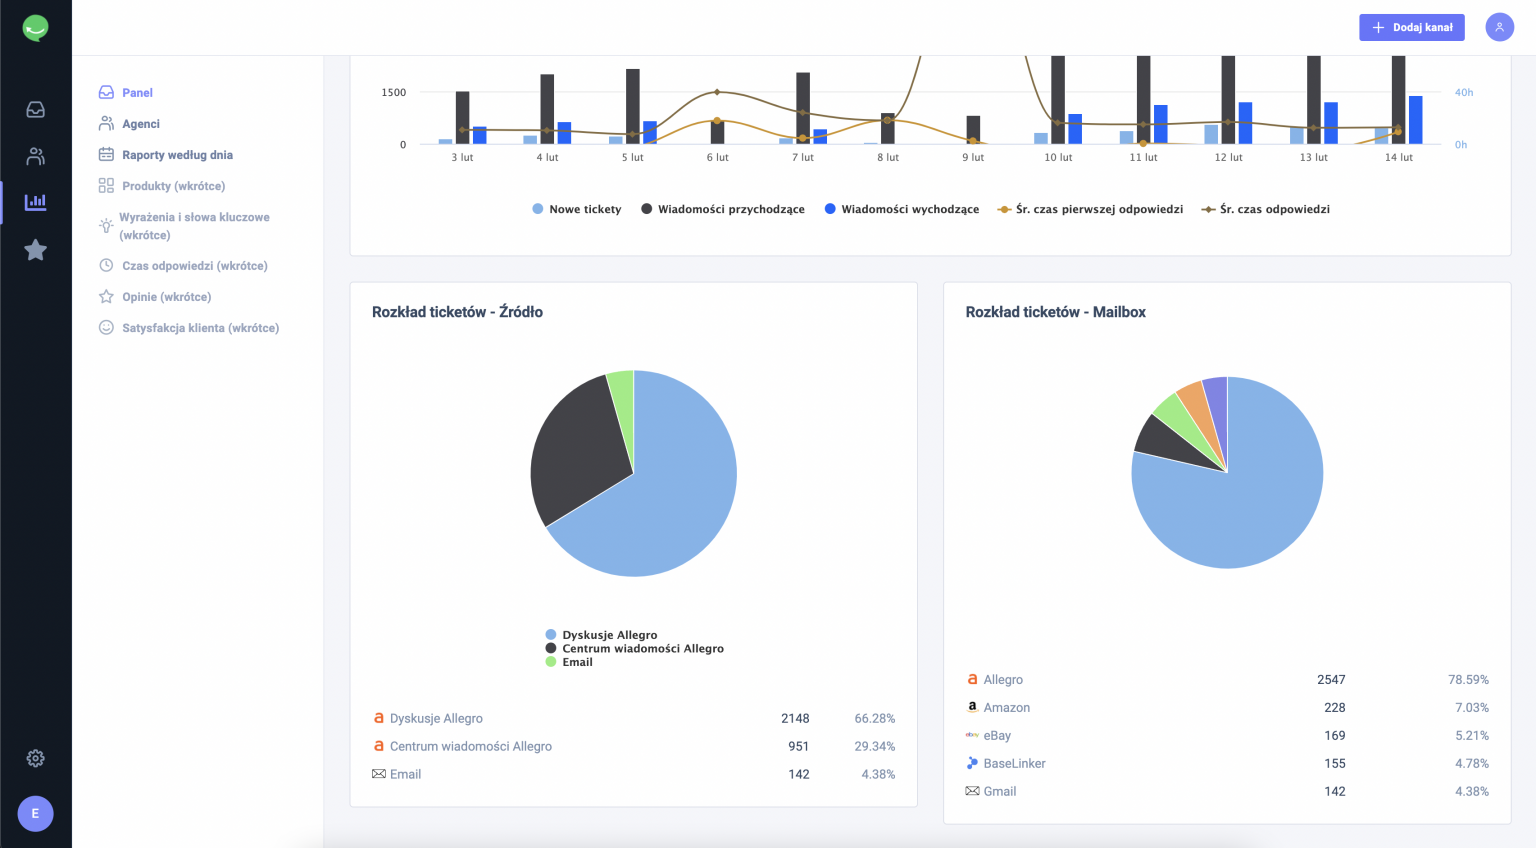This screenshot has width=1536, height=848.
Task: Open the contacts people icon in sidebar
Action: (35, 156)
